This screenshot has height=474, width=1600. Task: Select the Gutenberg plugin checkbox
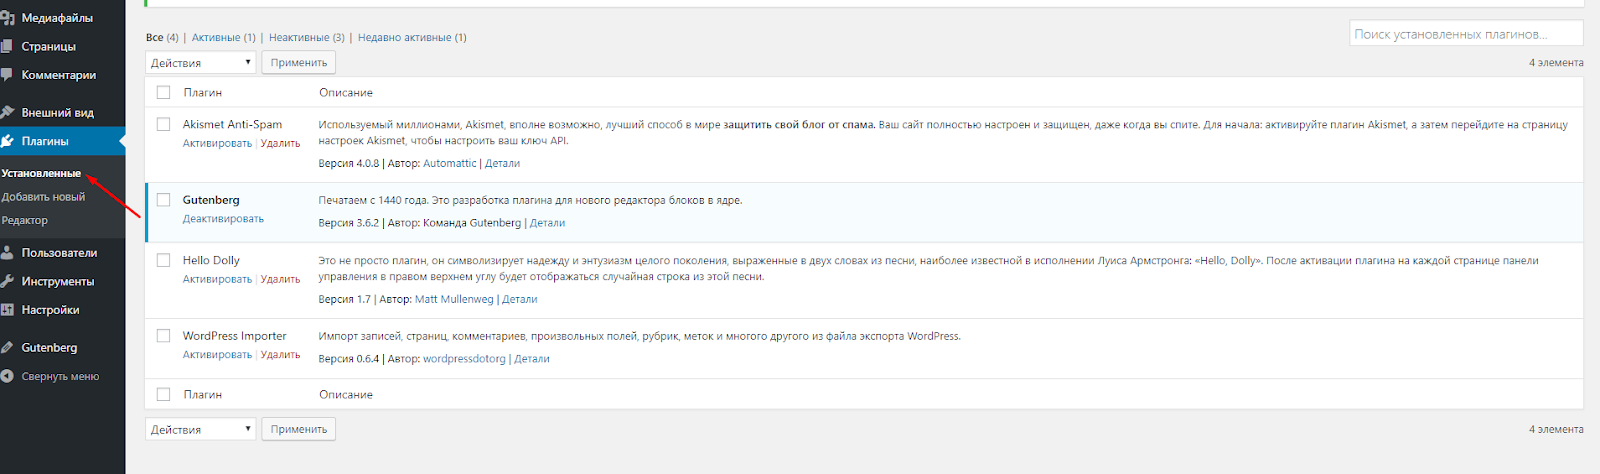point(163,200)
